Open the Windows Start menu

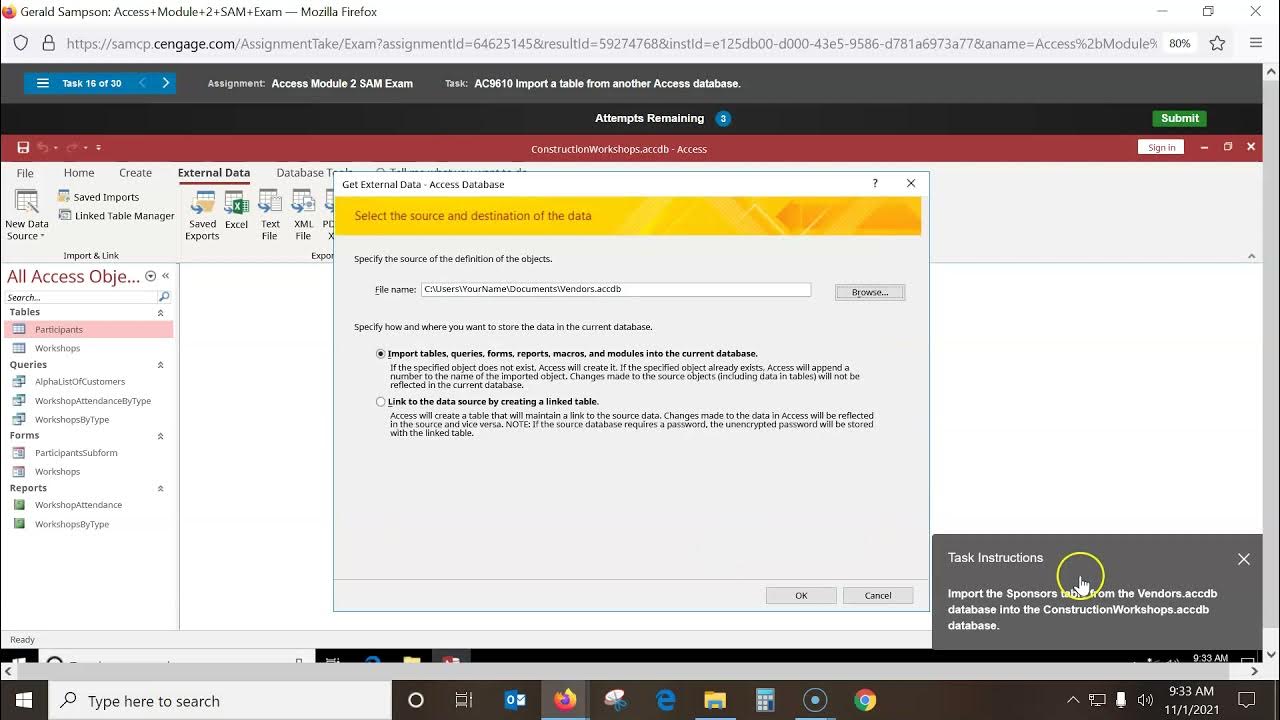tap(23, 700)
